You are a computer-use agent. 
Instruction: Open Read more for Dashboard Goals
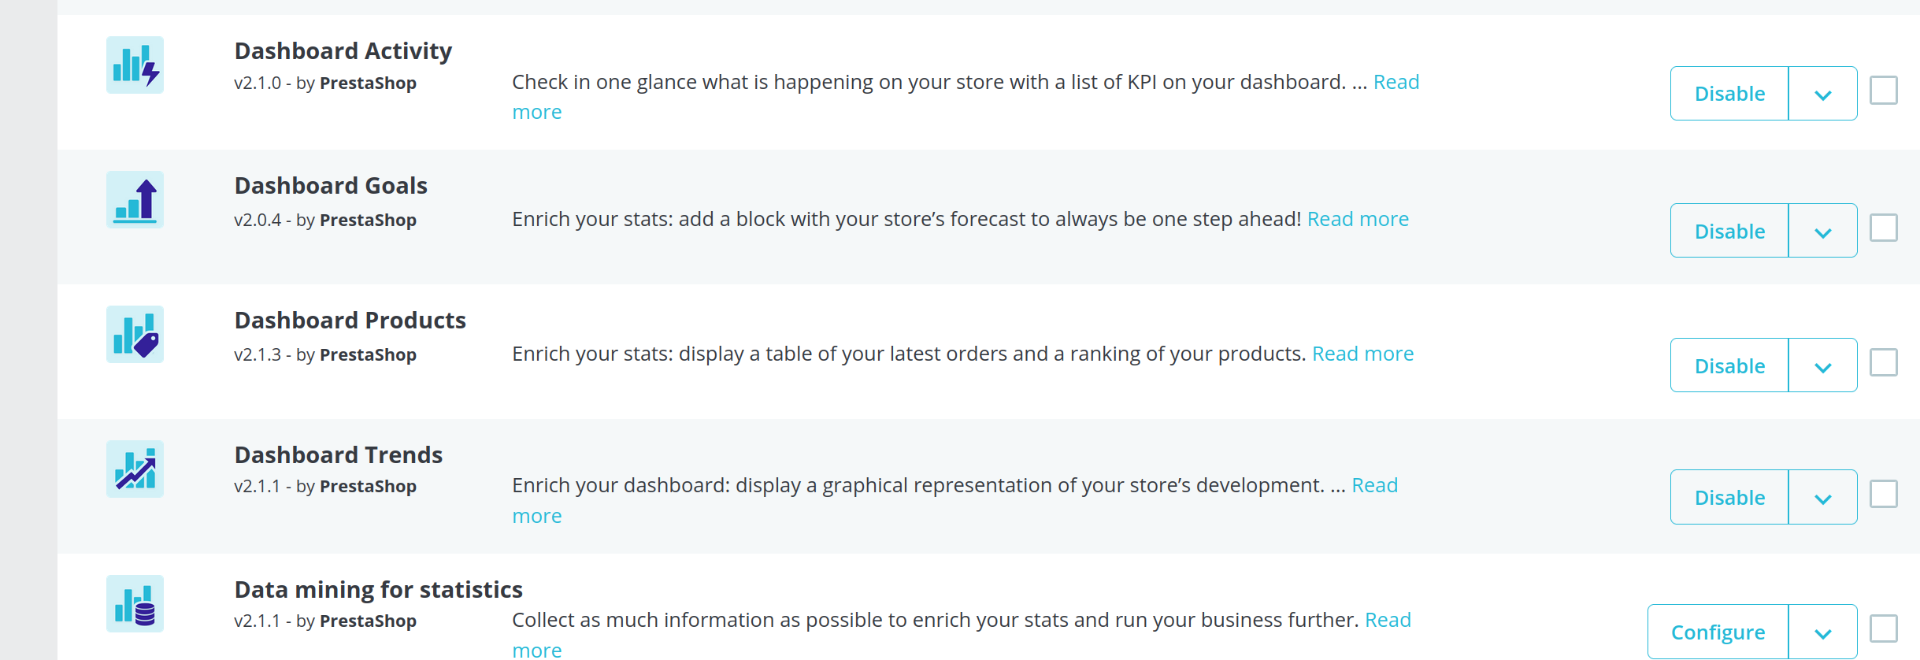pyautogui.click(x=1357, y=219)
